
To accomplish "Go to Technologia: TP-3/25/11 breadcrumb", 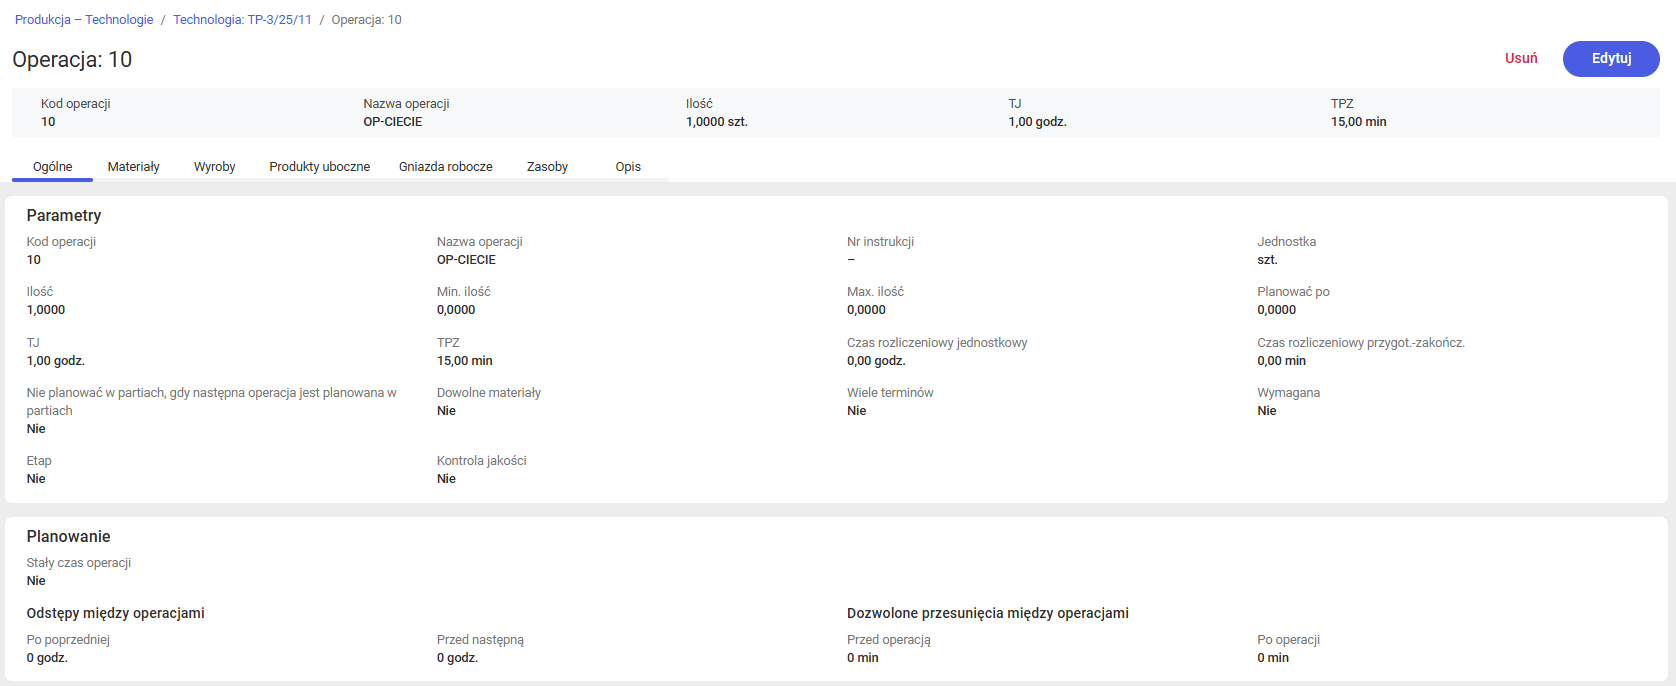I will pyautogui.click(x=242, y=20).
